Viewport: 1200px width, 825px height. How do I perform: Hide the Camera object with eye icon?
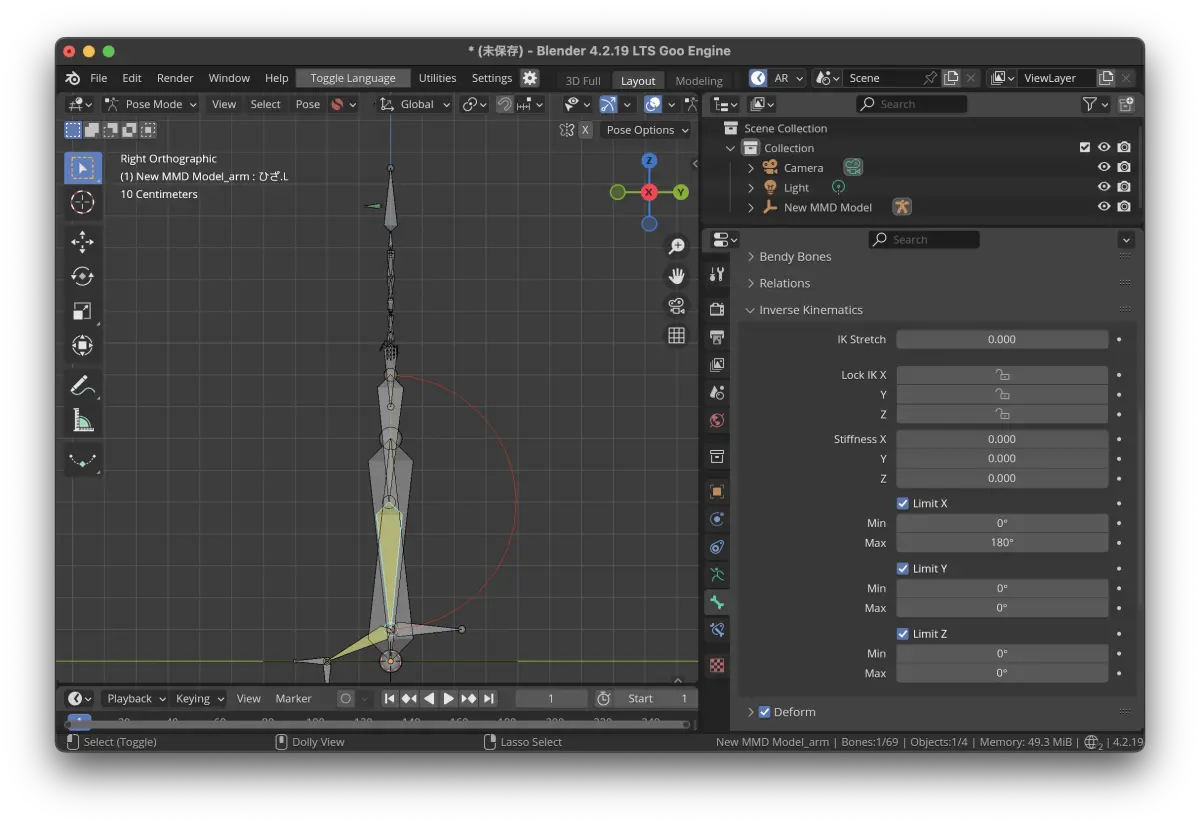coord(1104,167)
